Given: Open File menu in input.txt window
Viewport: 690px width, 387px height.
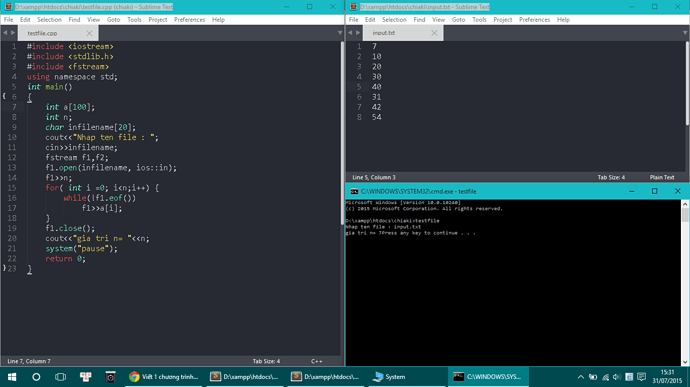Looking at the screenshot, I should [x=353, y=20].
